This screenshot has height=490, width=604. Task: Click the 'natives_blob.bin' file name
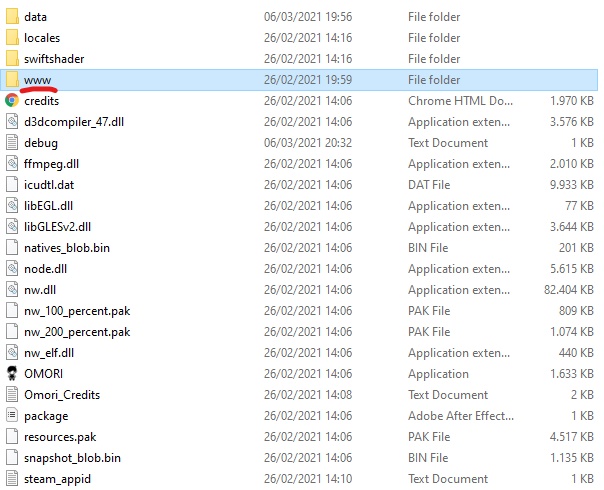[67, 248]
